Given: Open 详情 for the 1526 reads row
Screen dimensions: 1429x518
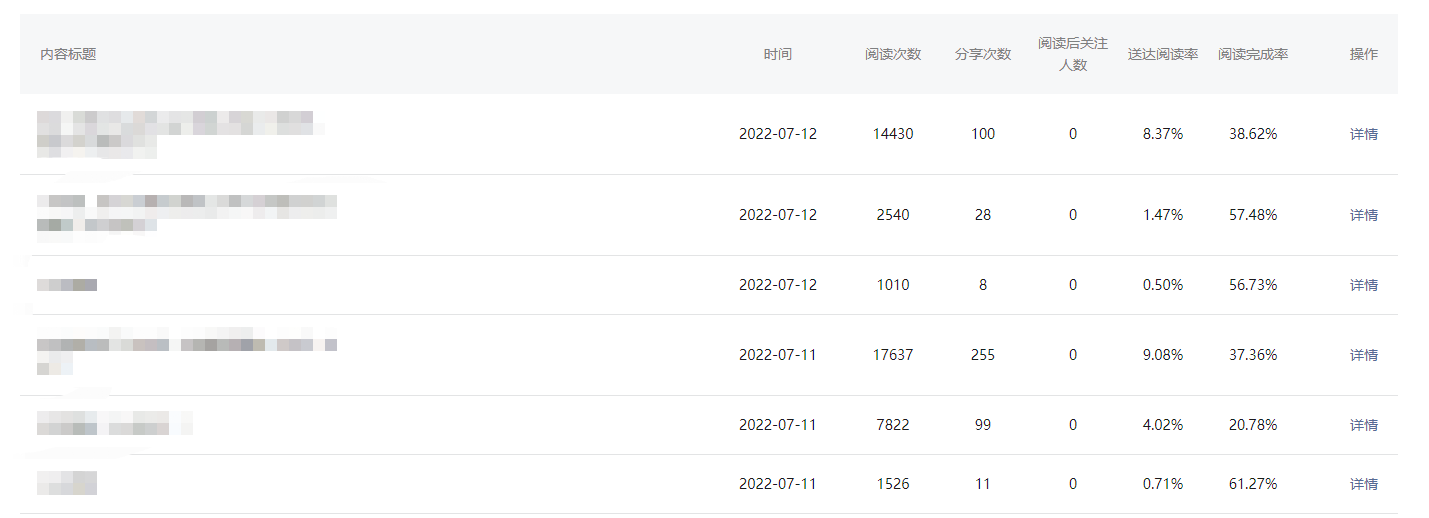Looking at the screenshot, I should click(1363, 484).
